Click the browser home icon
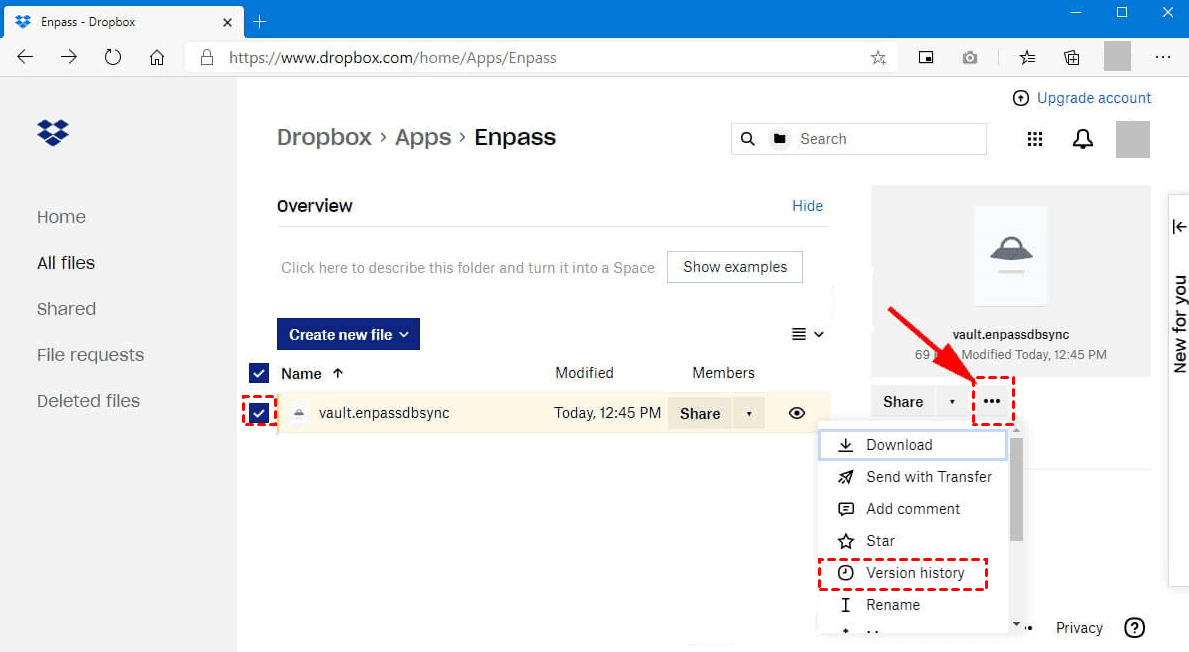The image size is (1189, 652). click(x=157, y=58)
